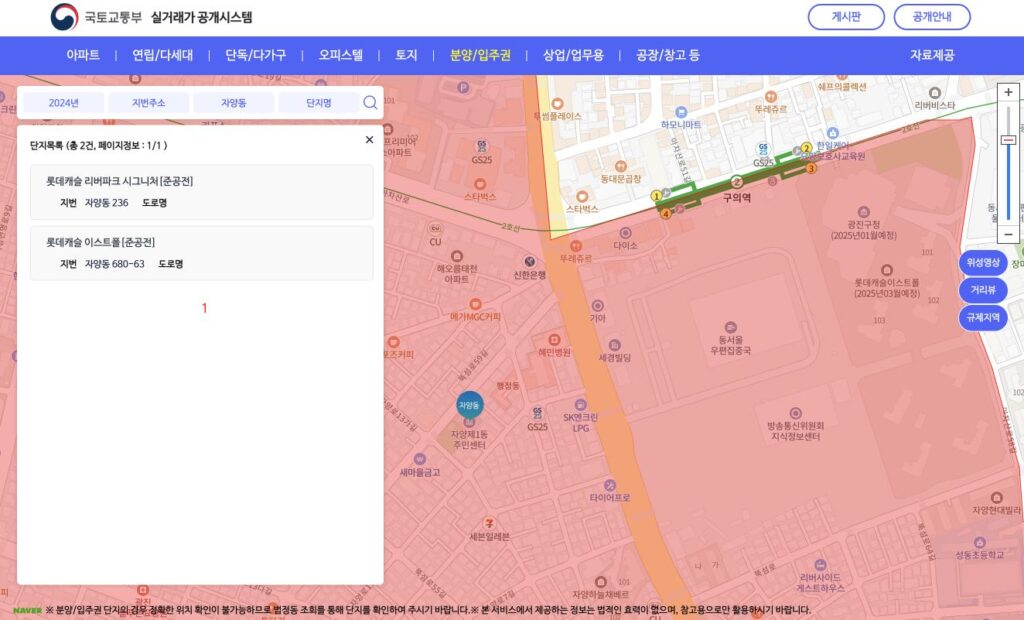Click the search magnifier icon
Screen dimensions: 1024x620
(370, 103)
